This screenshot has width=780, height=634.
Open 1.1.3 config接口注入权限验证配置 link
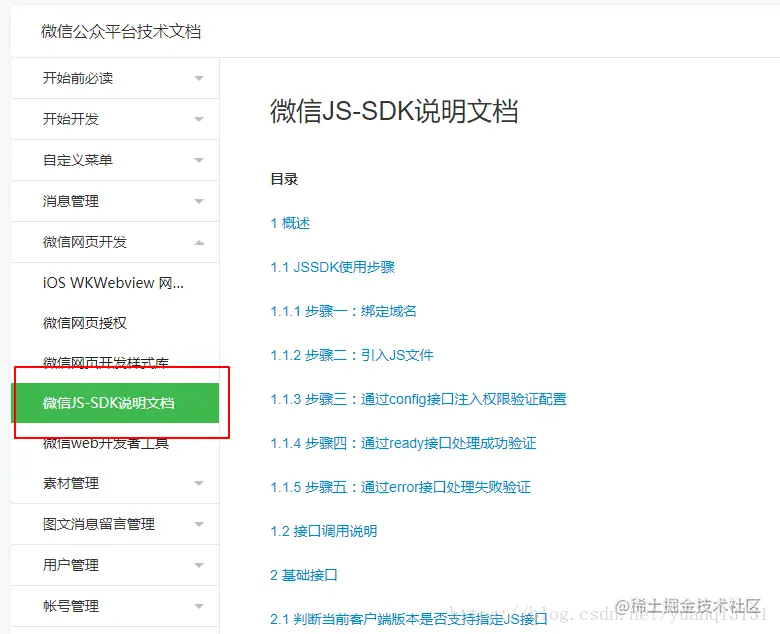[x=418, y=399]
